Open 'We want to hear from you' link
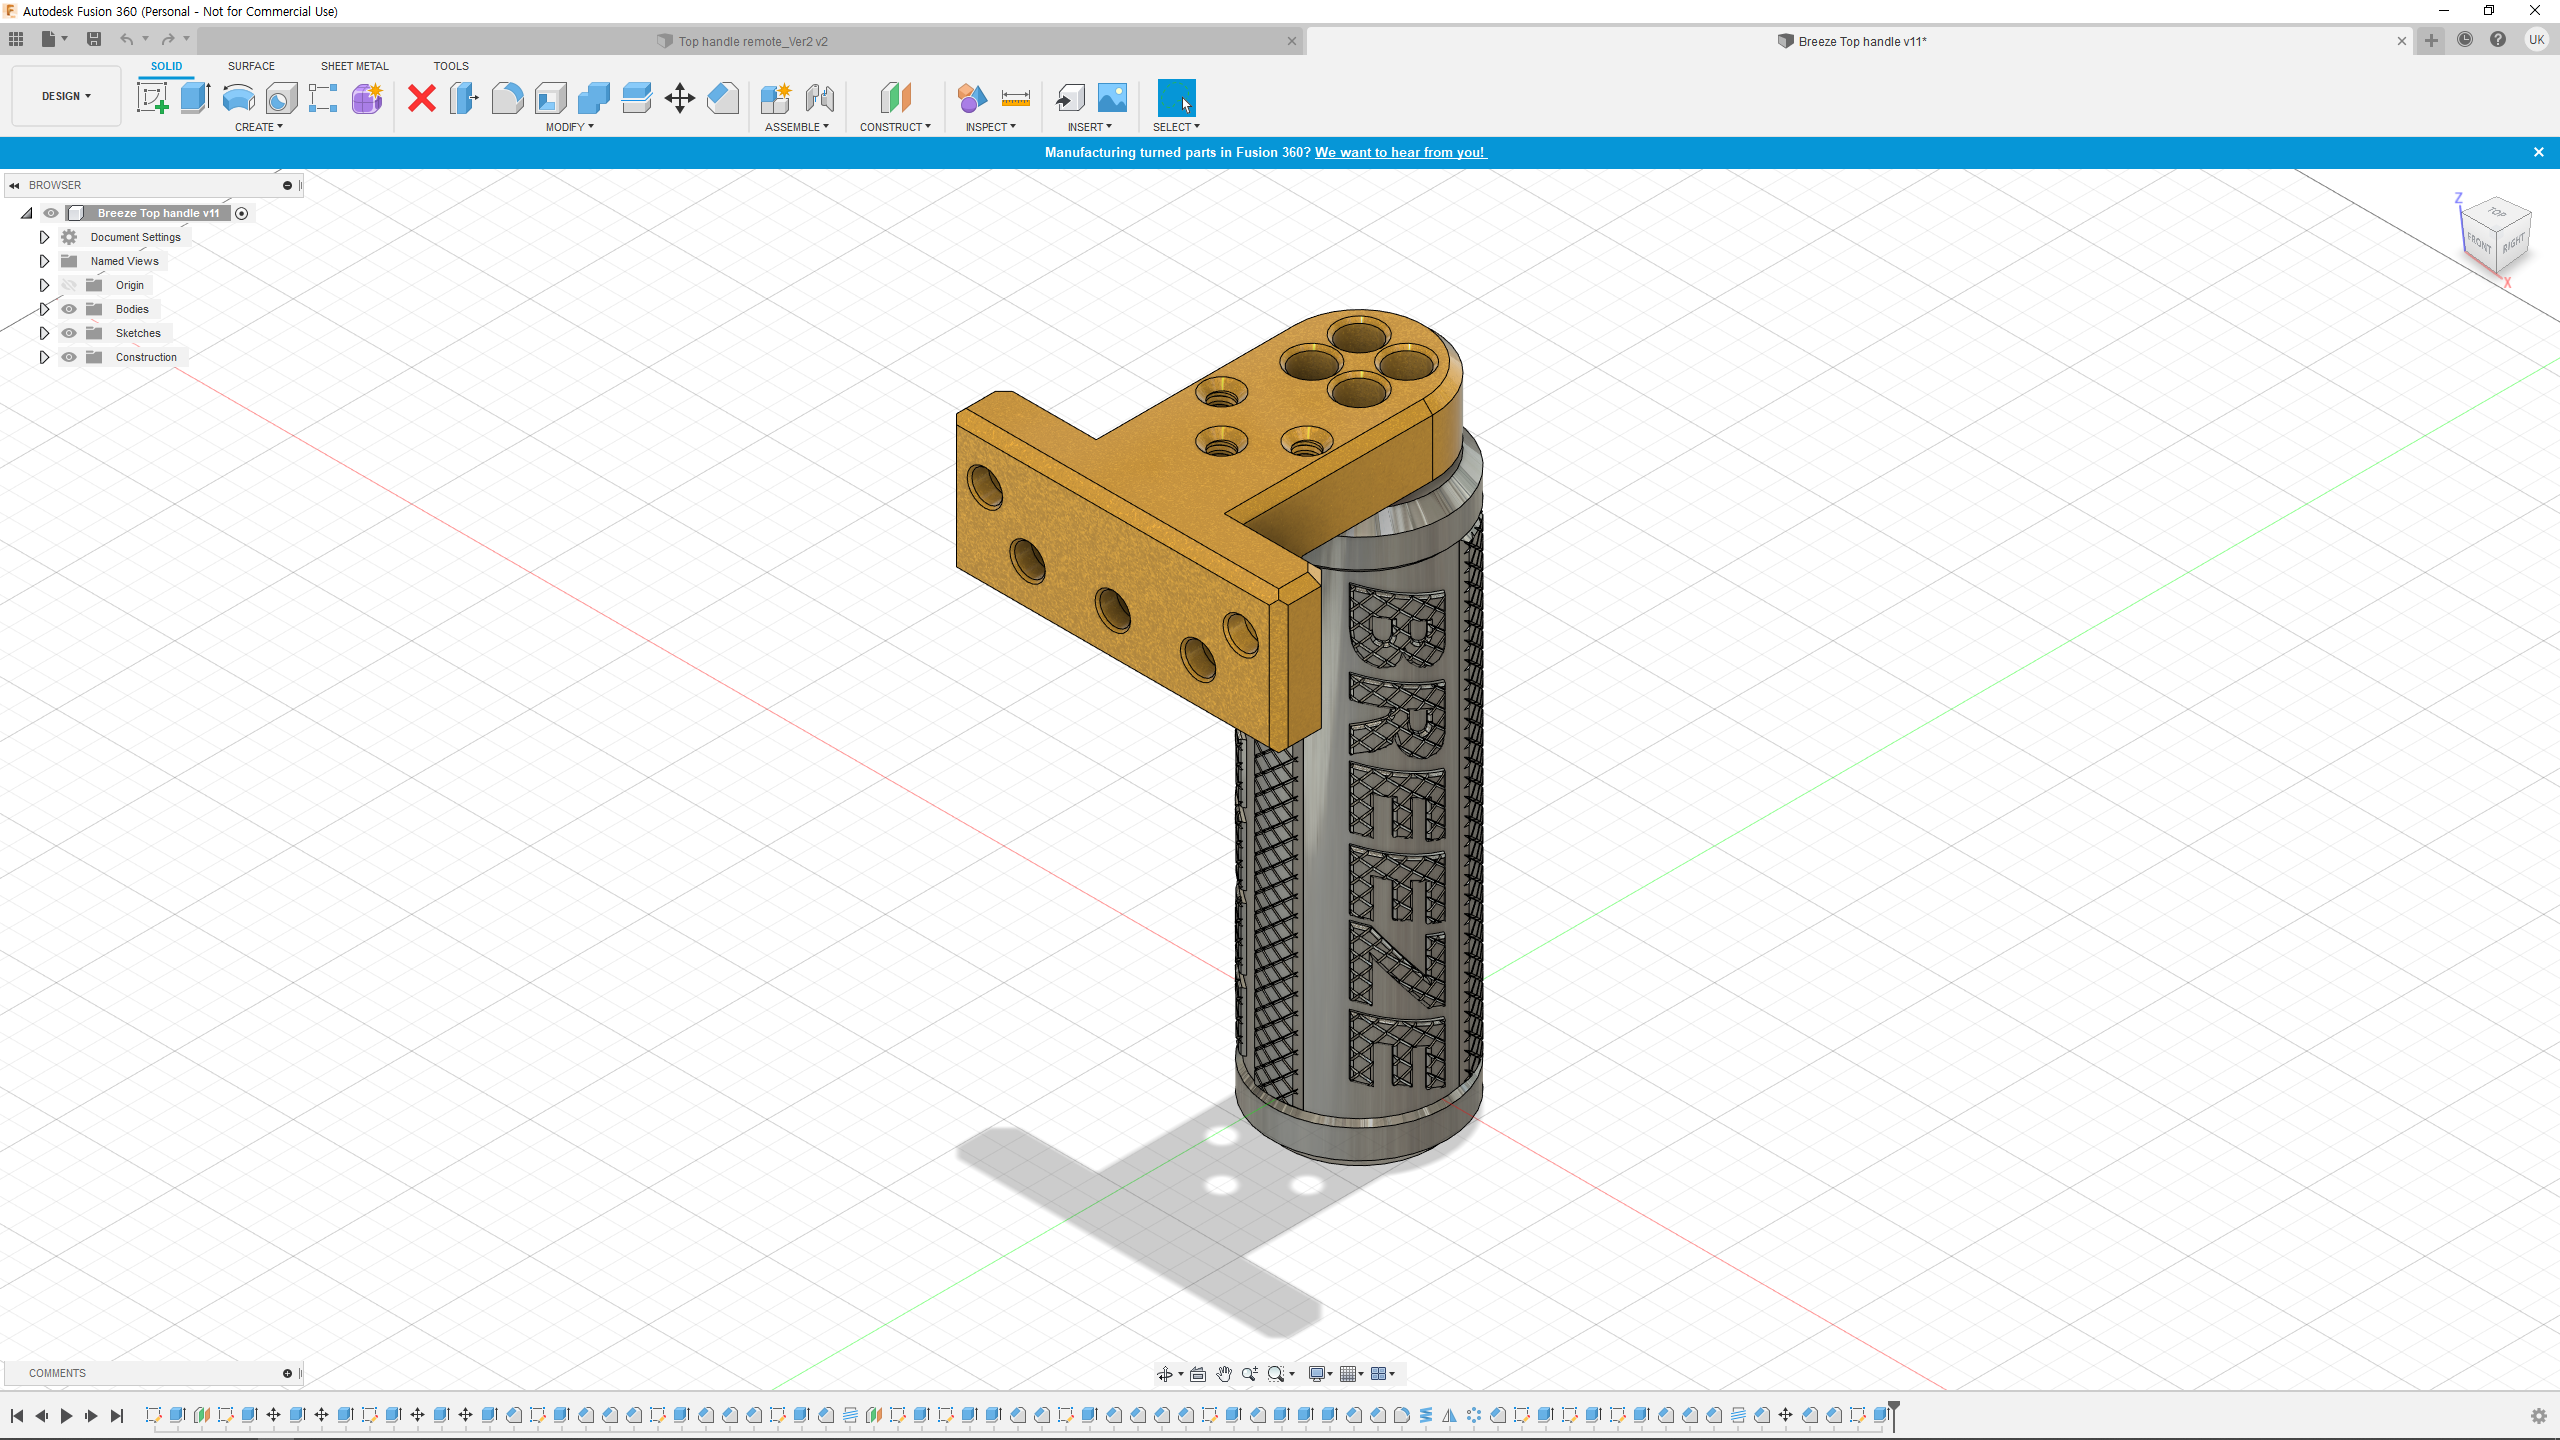This screenshot has width=2560, height=1440. [1400, 152]
